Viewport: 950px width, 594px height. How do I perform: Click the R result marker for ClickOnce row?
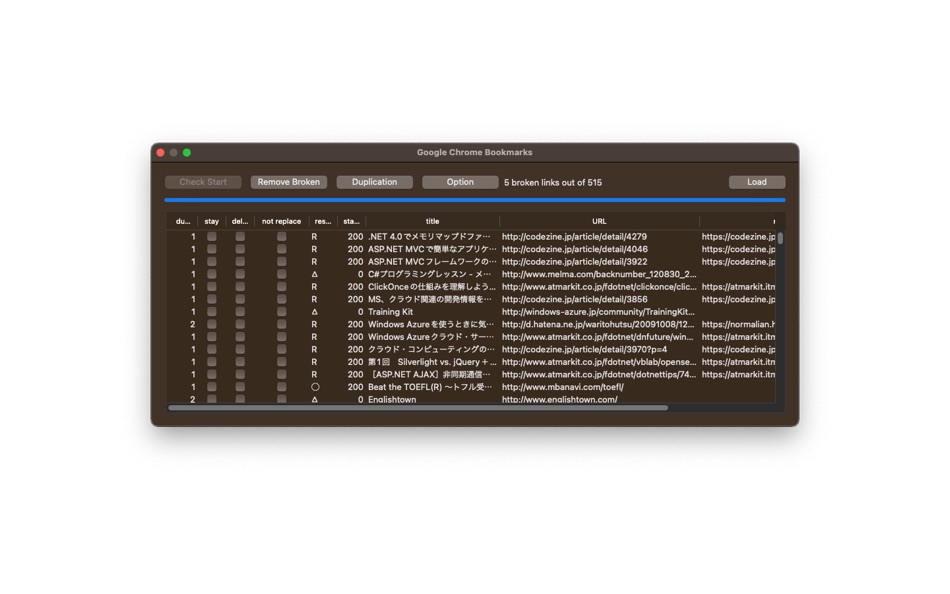[314, 287]
